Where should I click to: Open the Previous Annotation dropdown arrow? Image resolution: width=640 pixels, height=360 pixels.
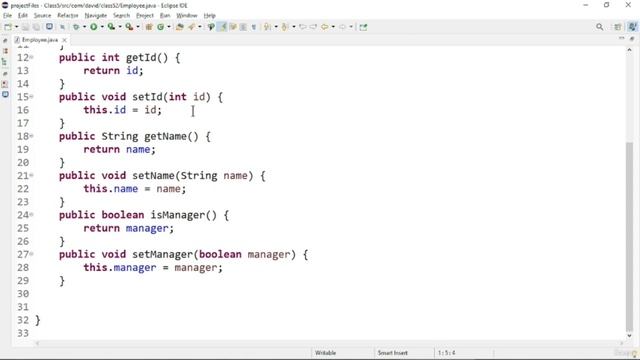click(x=294, y=27)
